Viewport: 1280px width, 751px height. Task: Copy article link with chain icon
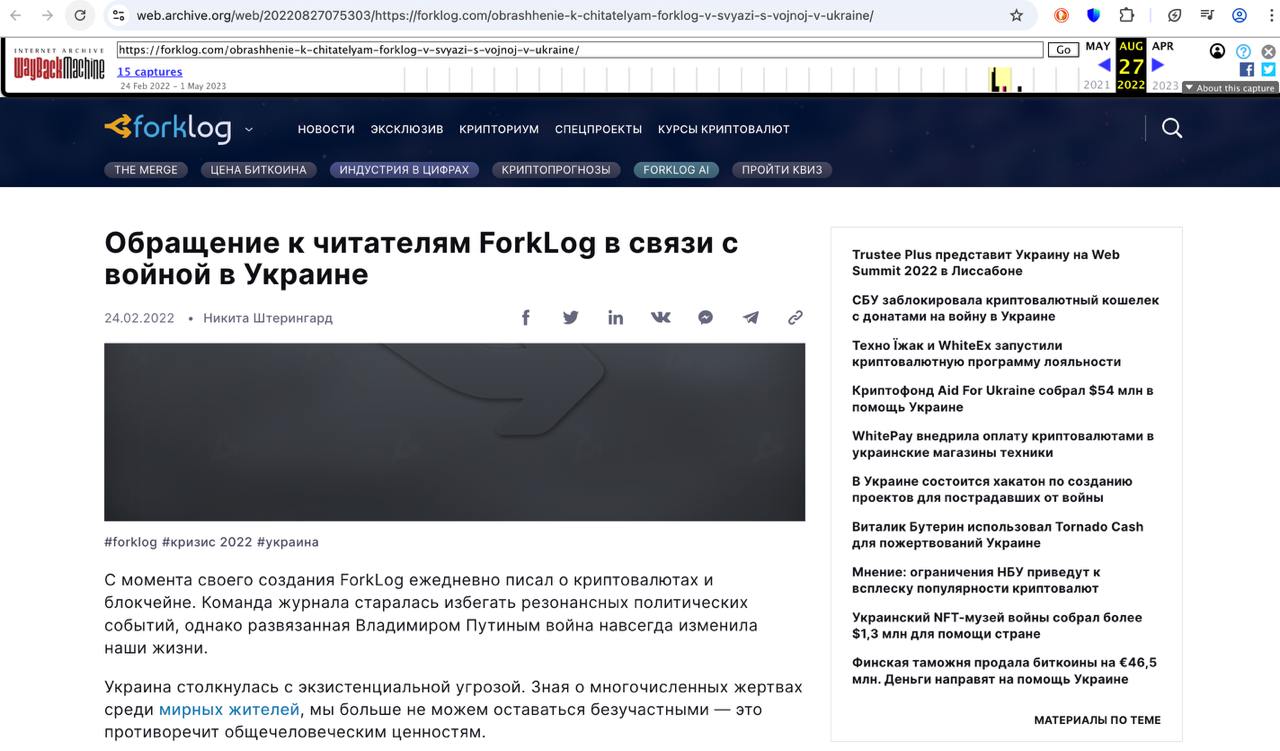point(795,317)
